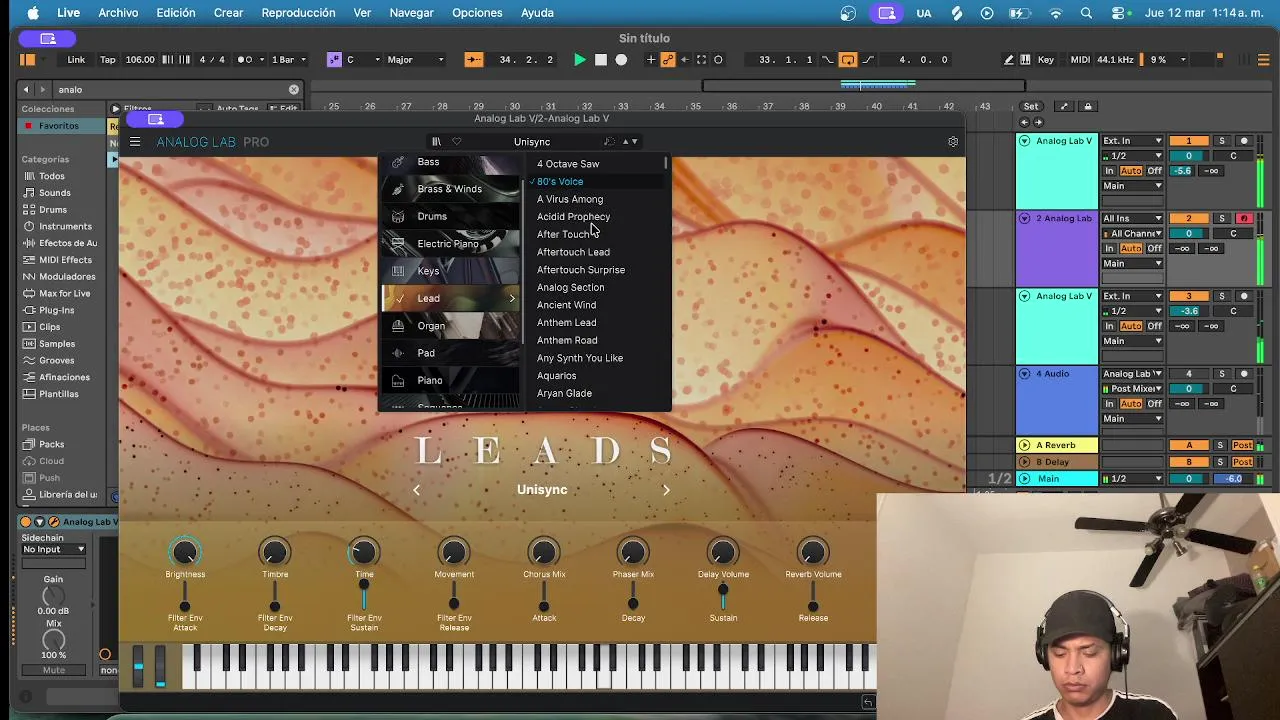
Task: Toggle the metronome in the transport bar
Action: pyautogui.click(x=246, y=60)
